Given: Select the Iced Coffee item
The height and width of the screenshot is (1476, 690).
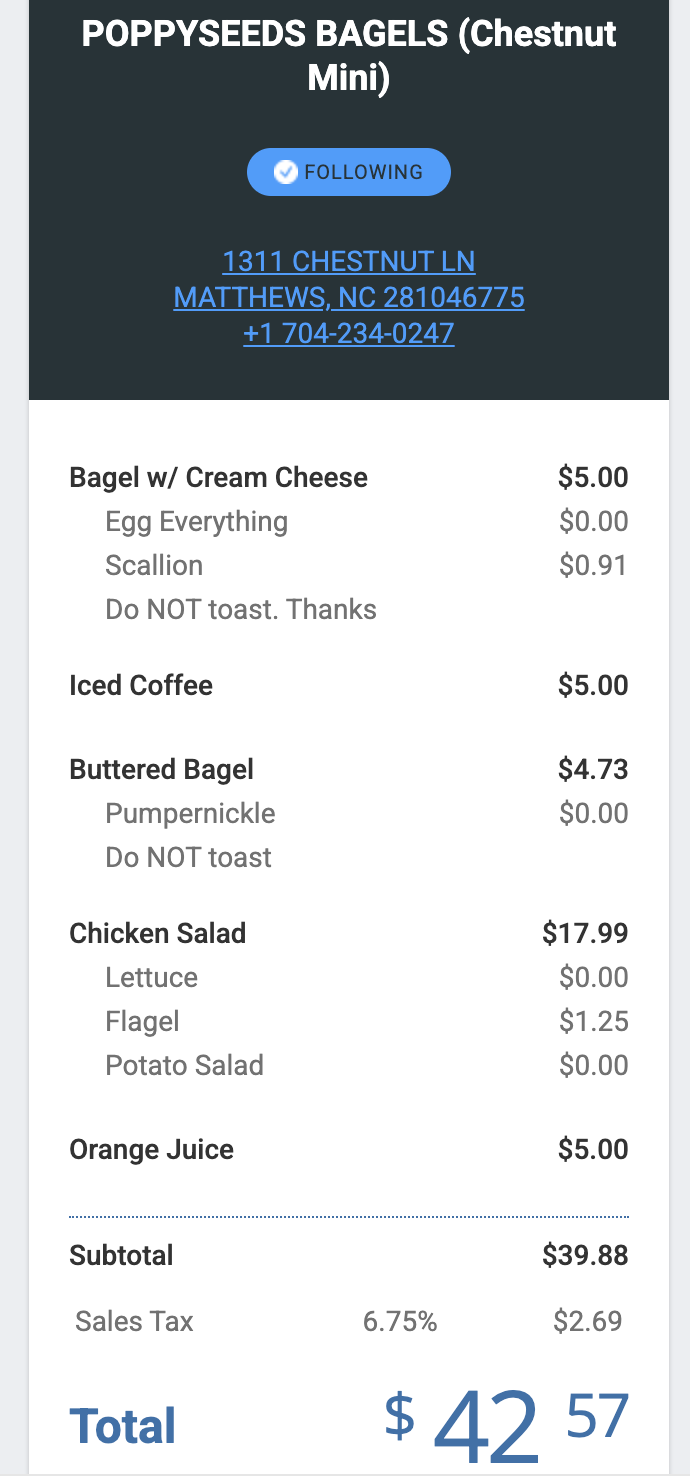Looking at the screenshot, I should 141,685.
